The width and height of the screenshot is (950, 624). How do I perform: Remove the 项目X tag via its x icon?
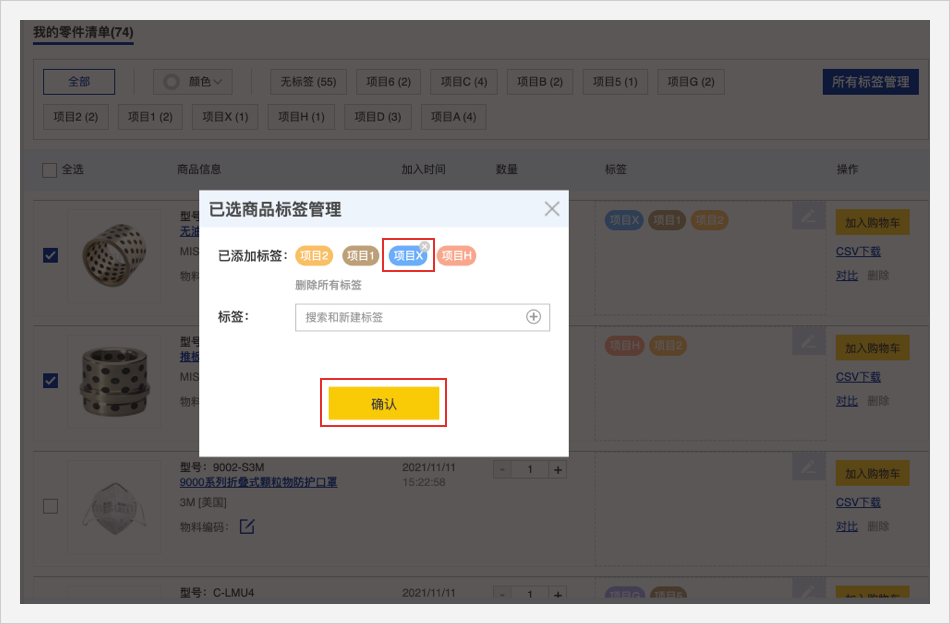click(x=424, y=246)
